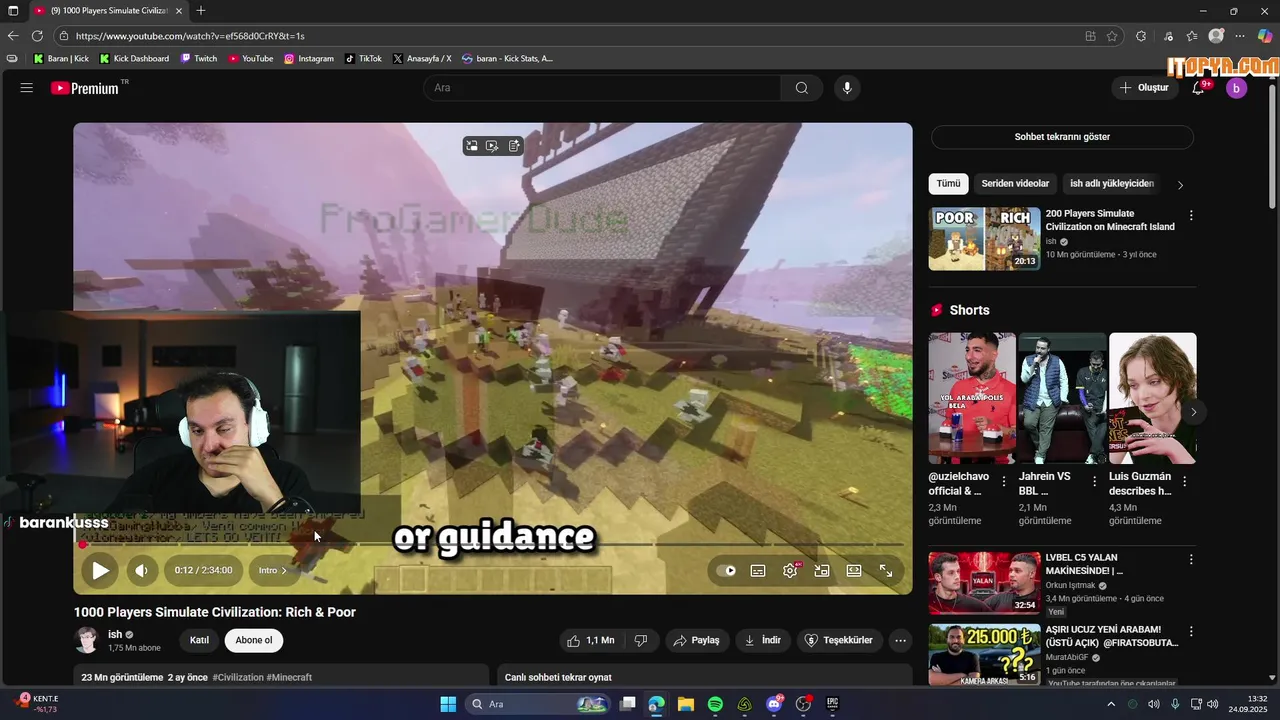The height and width of the screenshot is (720, 1280).
Task: Play the video with the play button
Action: (100, 571)
